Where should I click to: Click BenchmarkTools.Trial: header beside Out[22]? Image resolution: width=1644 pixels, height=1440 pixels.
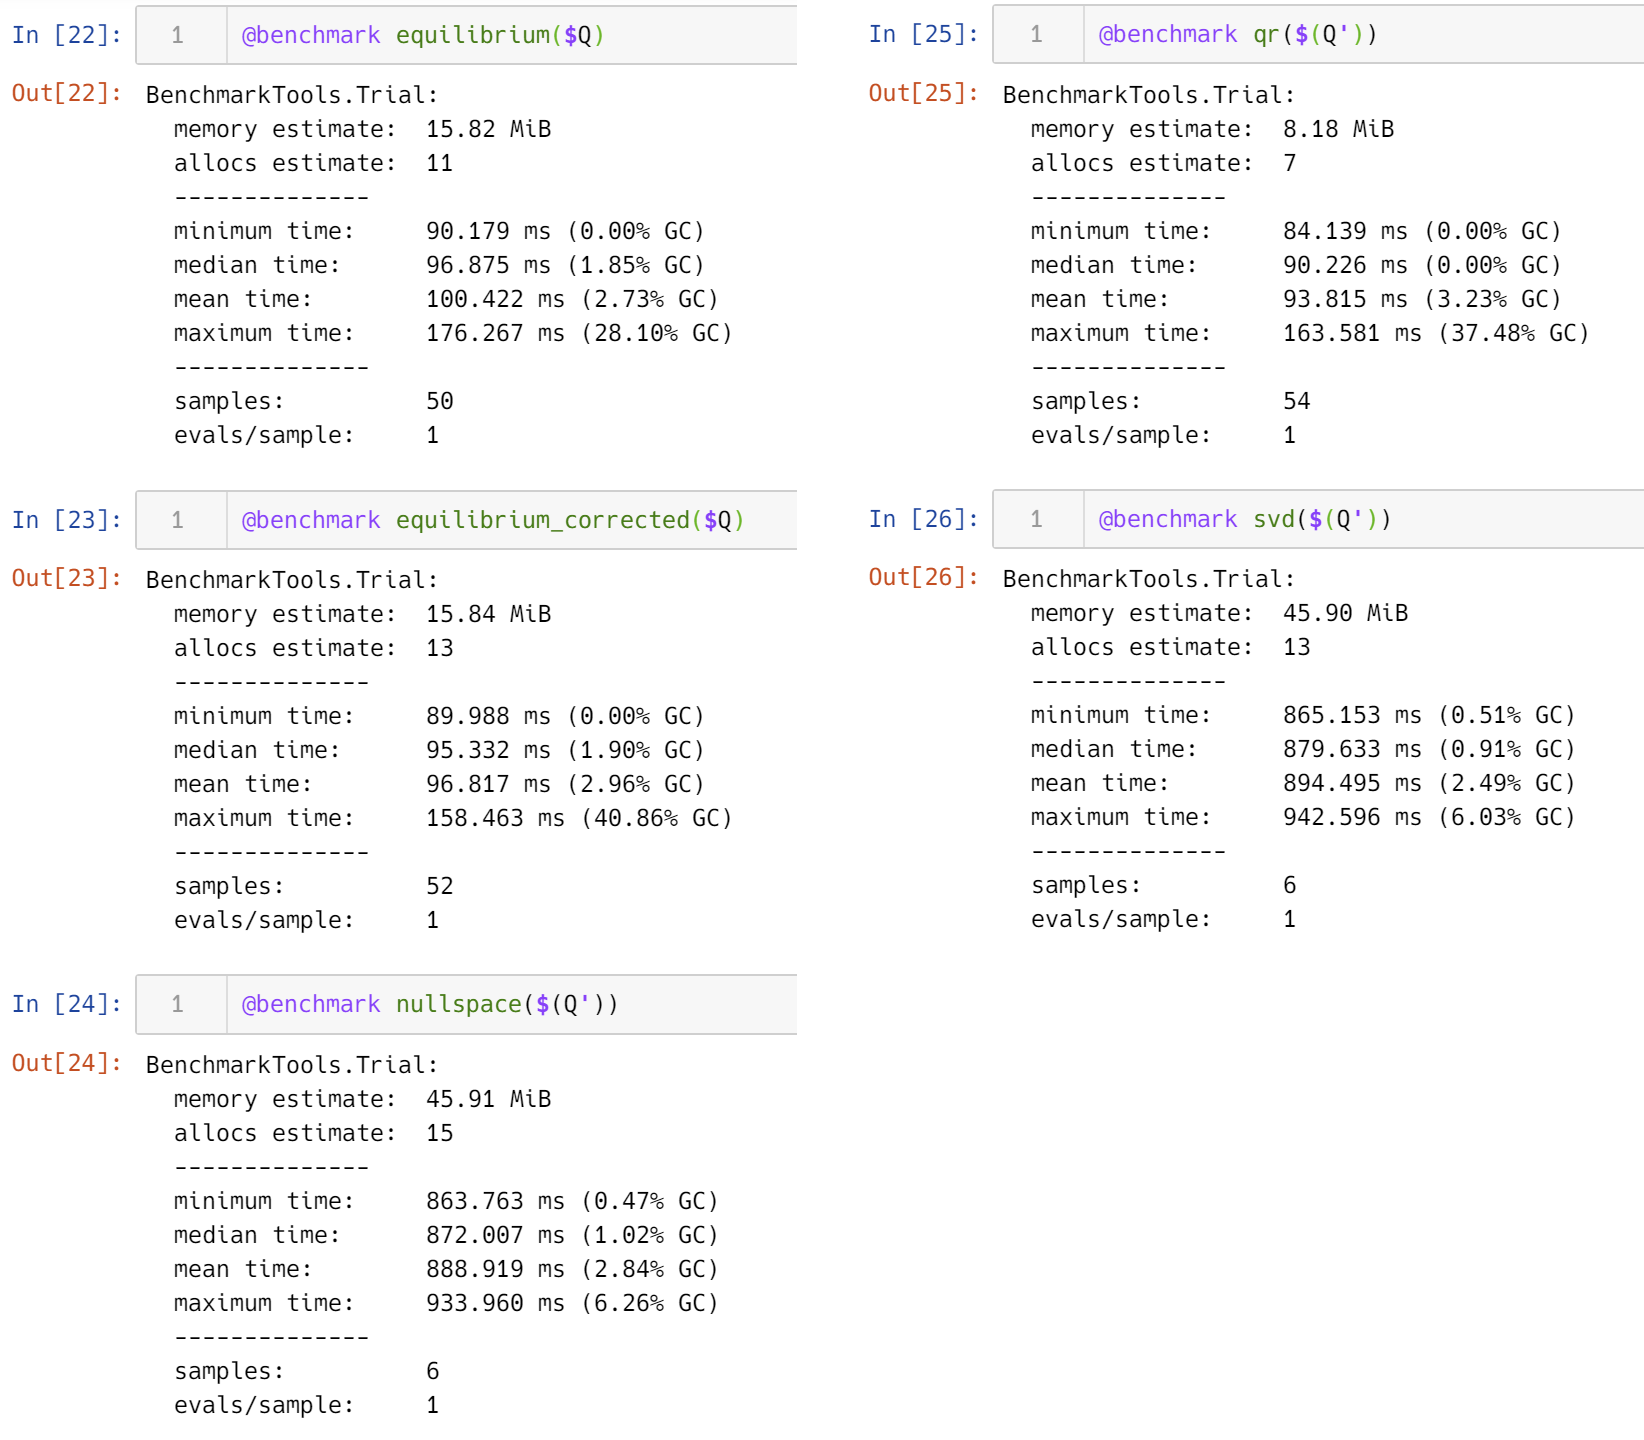(292, 95)
